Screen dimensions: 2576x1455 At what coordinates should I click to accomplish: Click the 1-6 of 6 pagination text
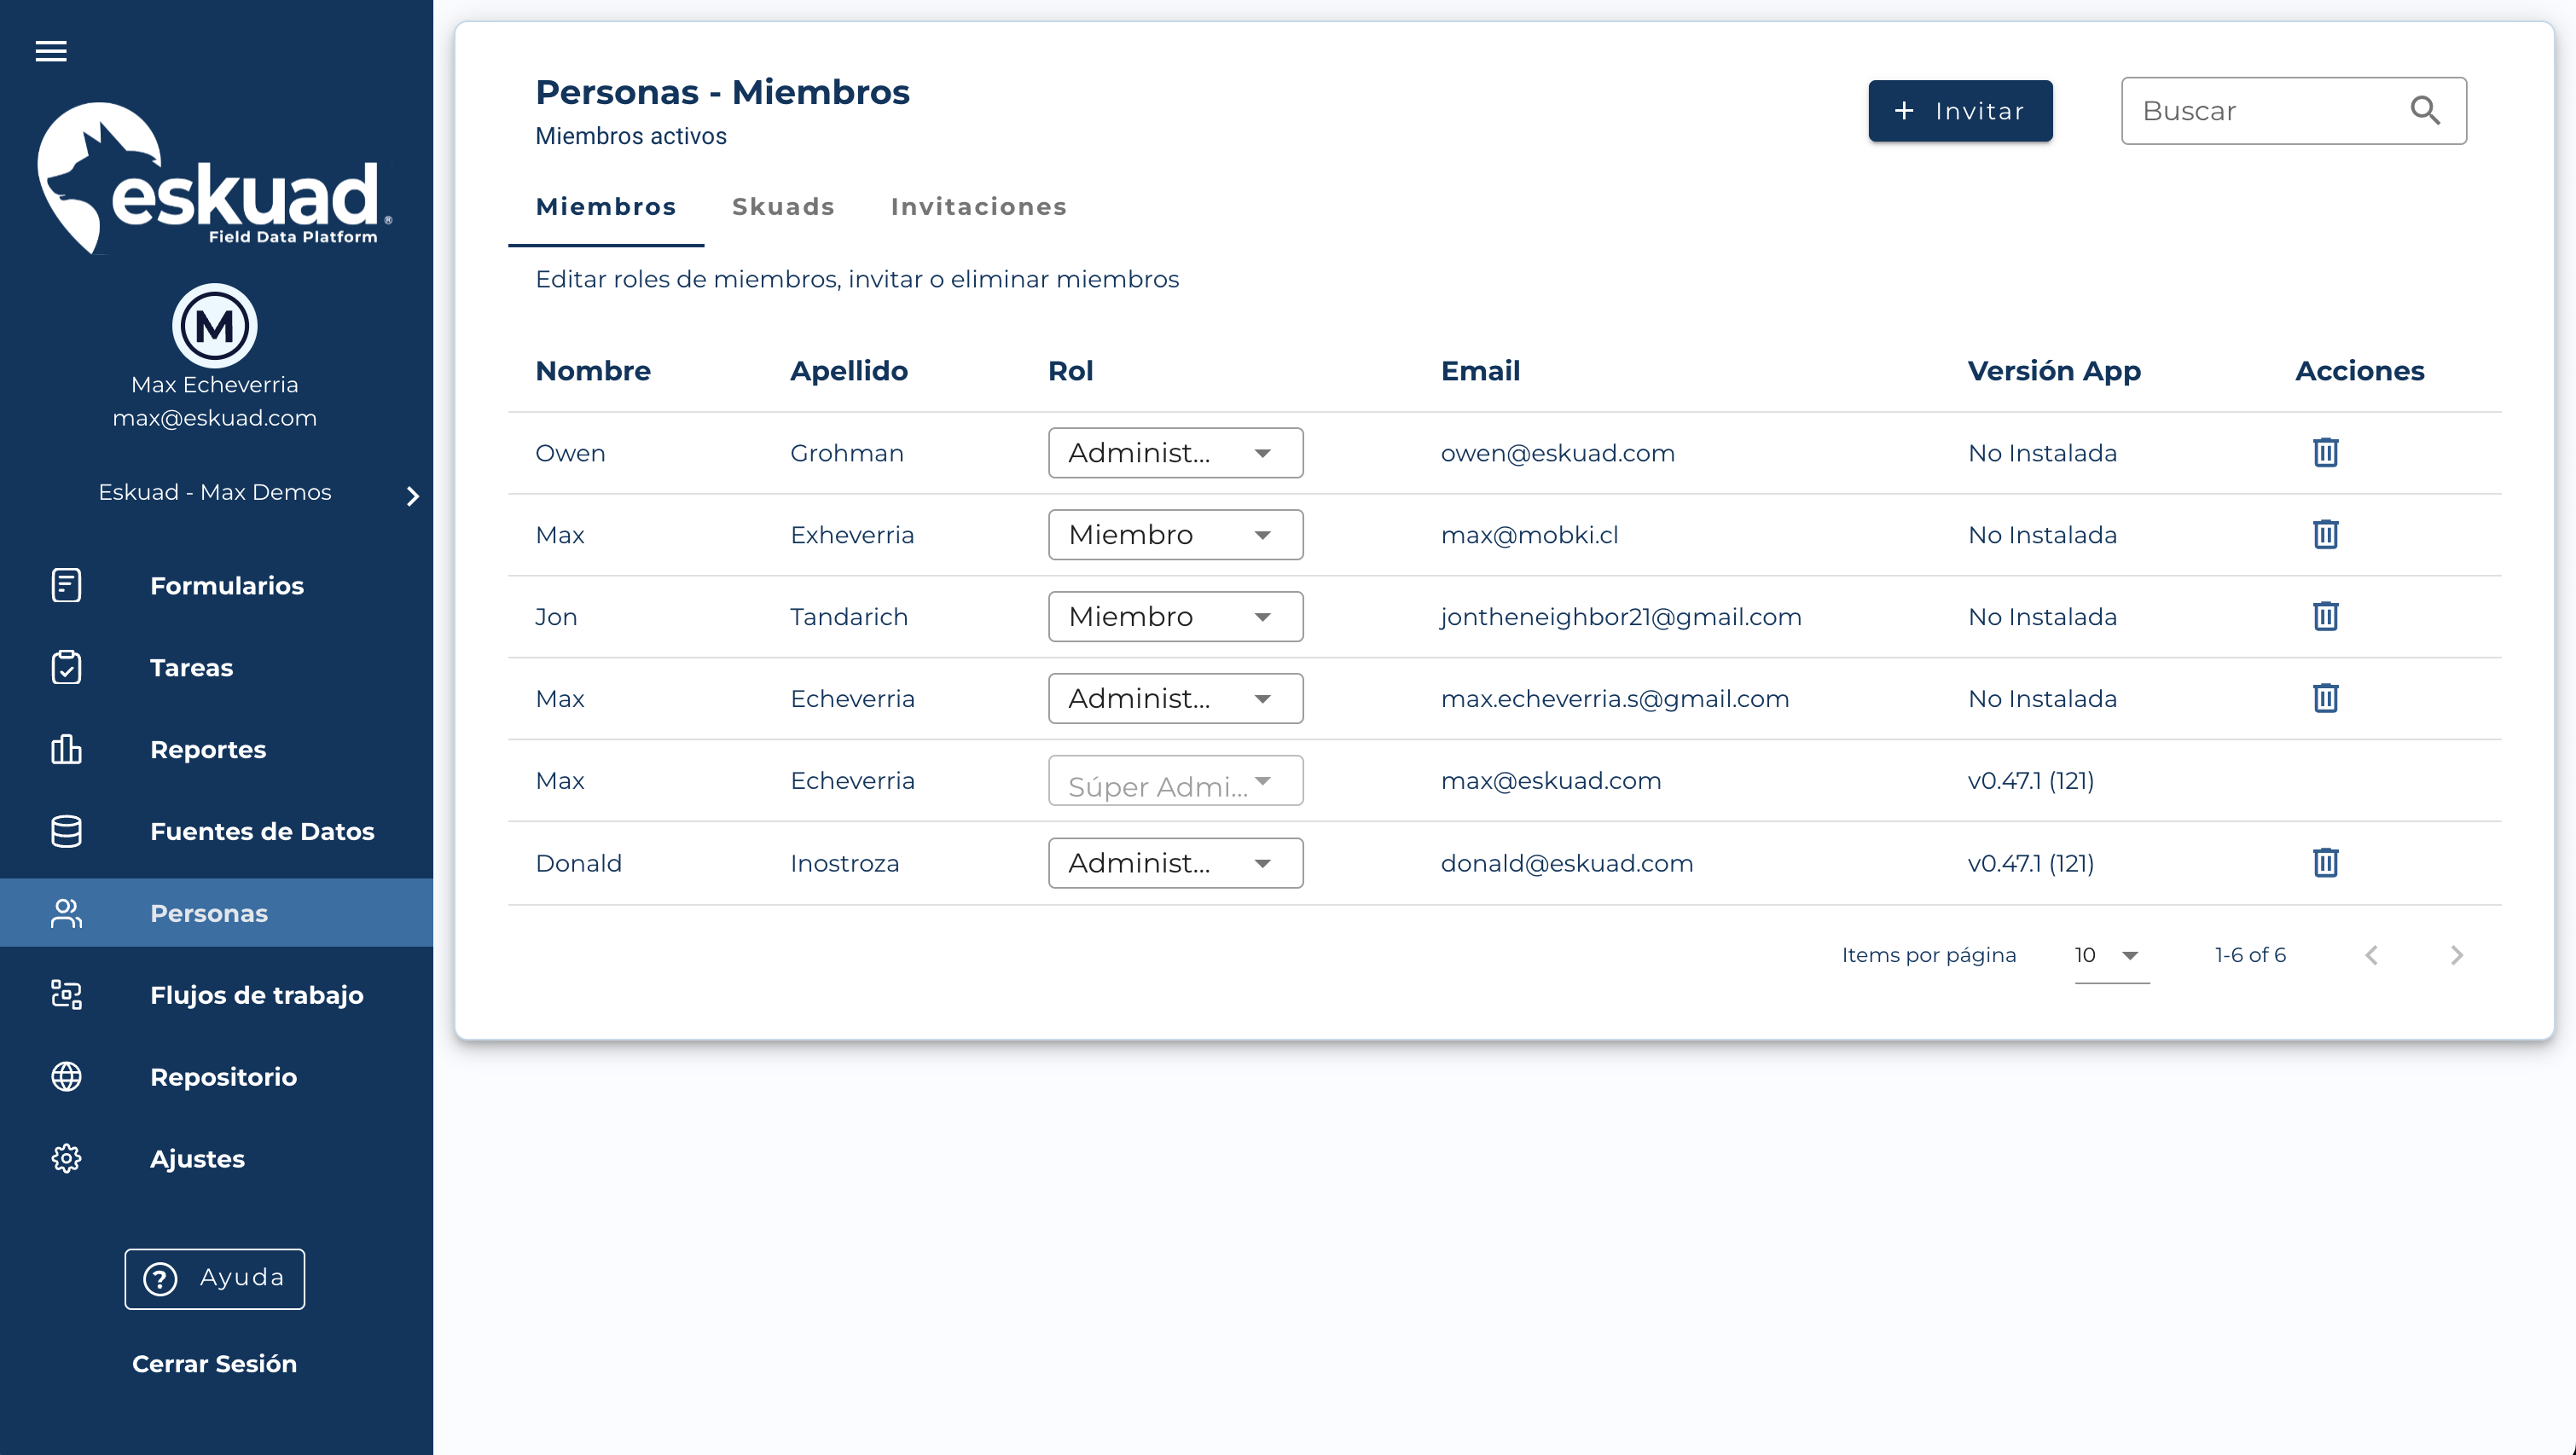[x=2250, y=955]
